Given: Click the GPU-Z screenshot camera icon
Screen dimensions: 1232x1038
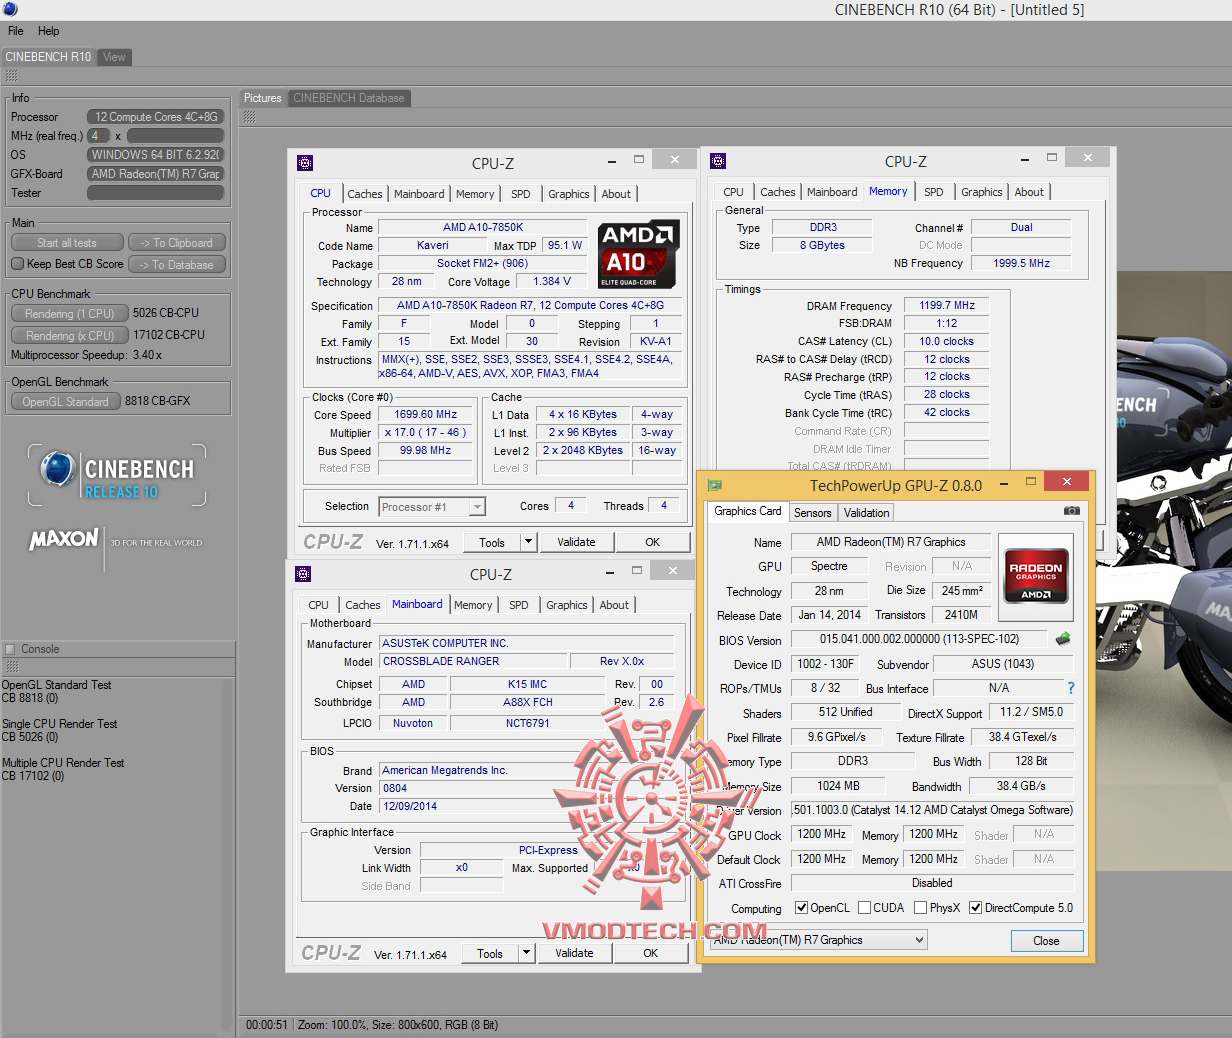Looking at the screenshot, I should click(x=1071, y=511).
